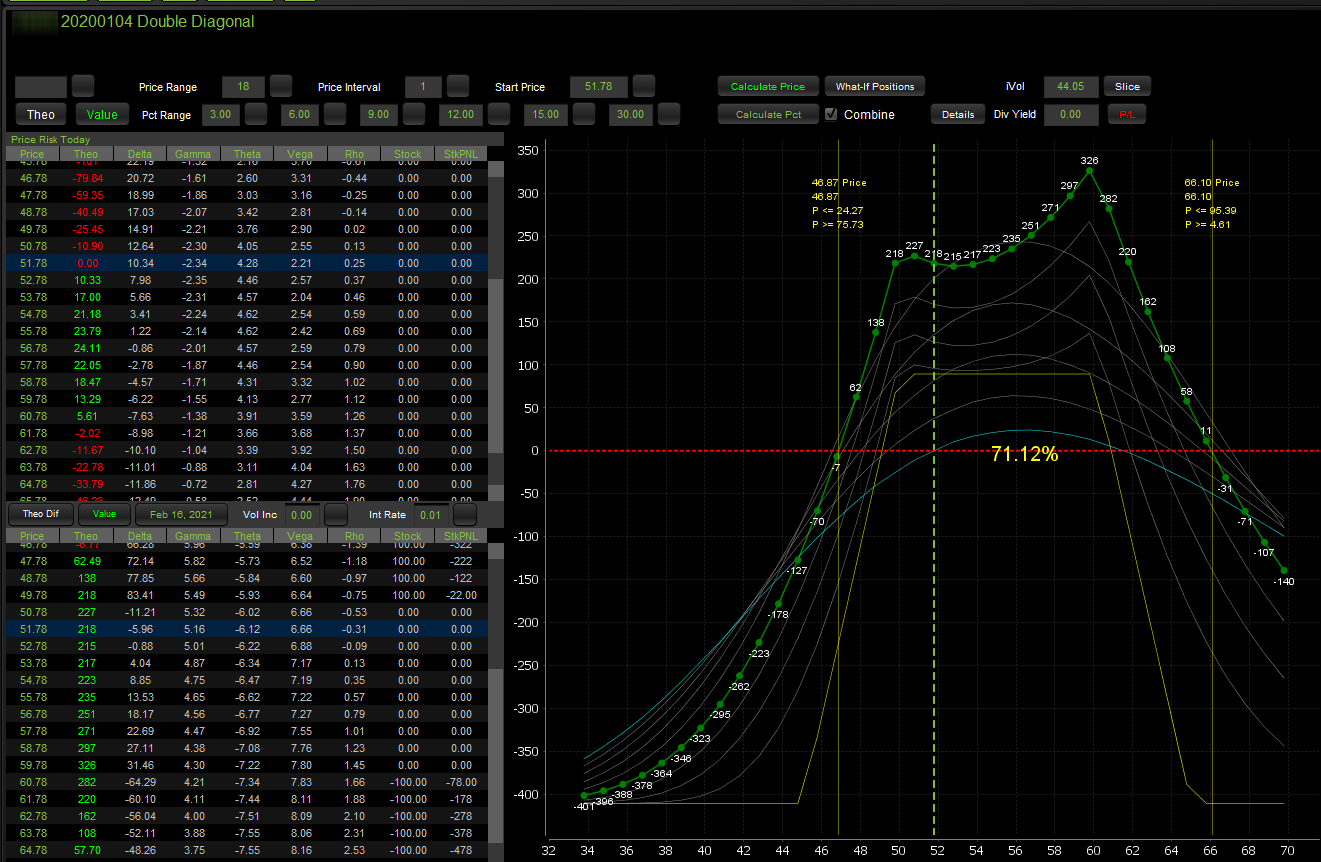Click square button next to 6.00 Pct field
This screenshot has height=862, width=1321.
pos(336,114)
